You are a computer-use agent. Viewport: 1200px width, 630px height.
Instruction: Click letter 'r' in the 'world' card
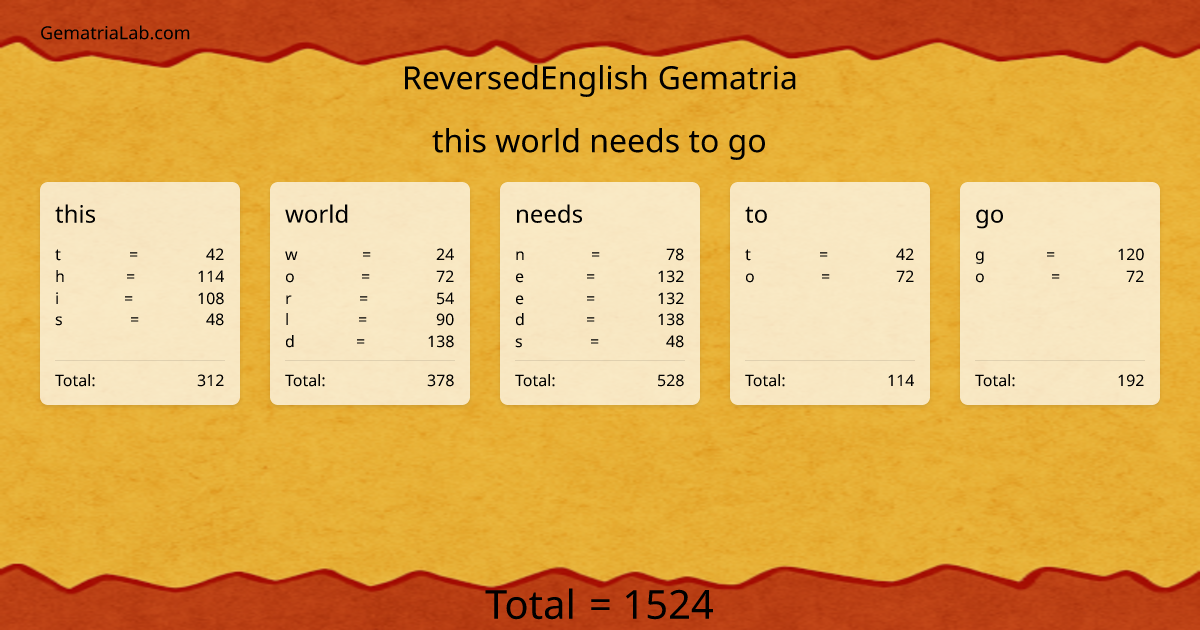click(288, 298)
